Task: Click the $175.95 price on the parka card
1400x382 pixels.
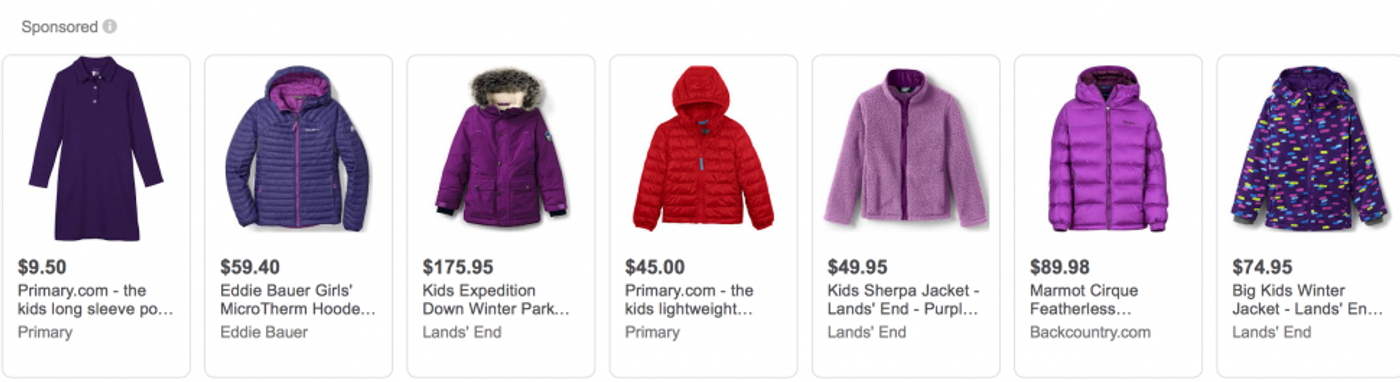Action: (458, 267)
